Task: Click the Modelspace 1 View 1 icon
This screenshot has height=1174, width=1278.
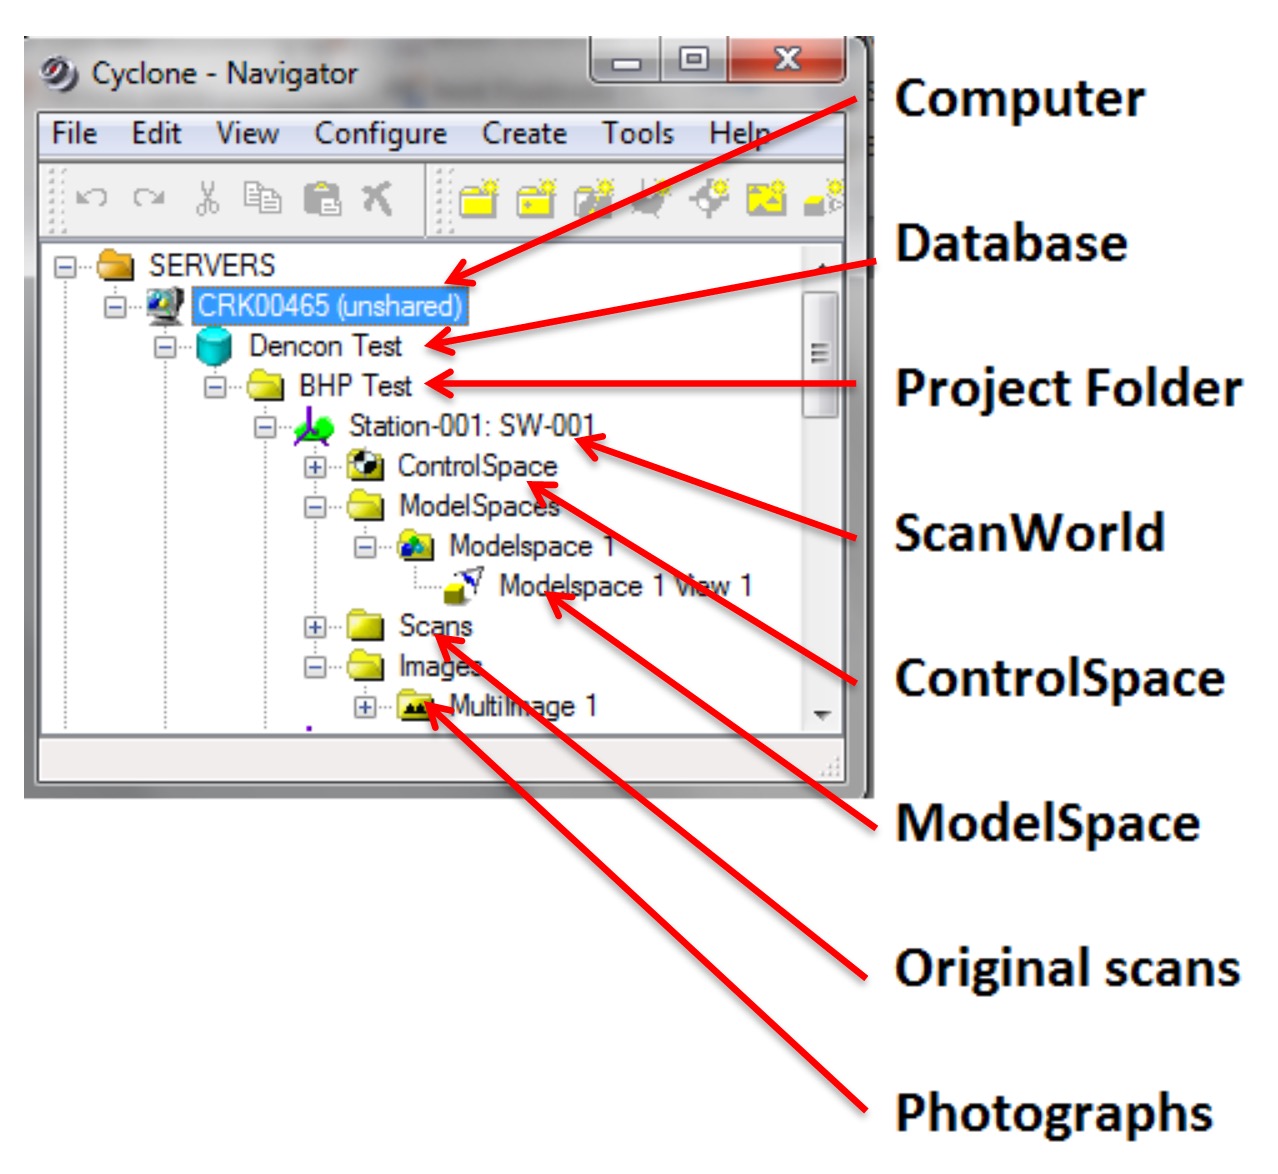Action: (464, 586)
